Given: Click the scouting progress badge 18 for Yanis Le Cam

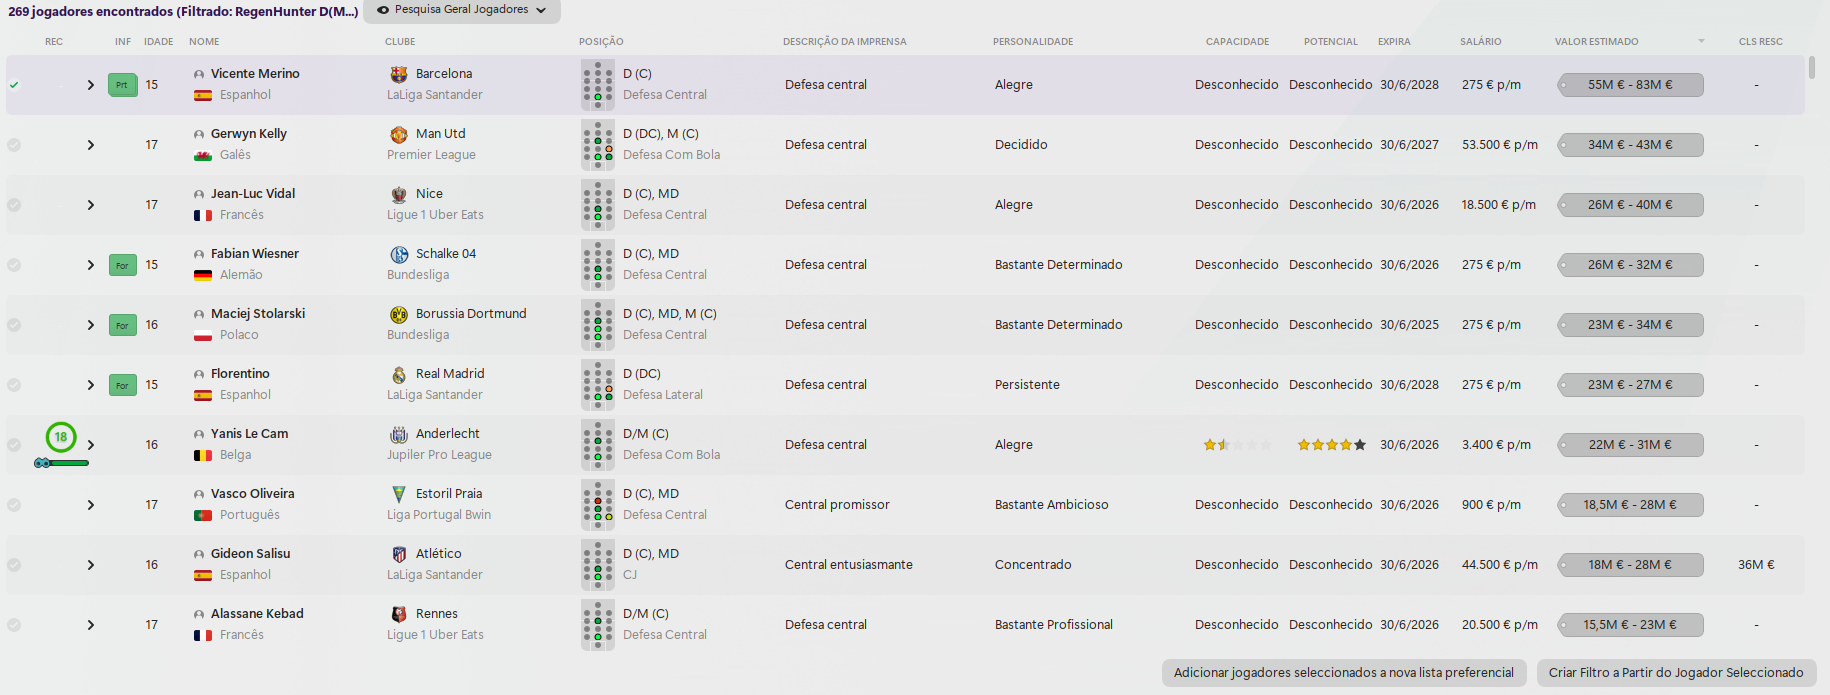Looking at the screenshot, I should pyautogui.click(x=61, y=437).
